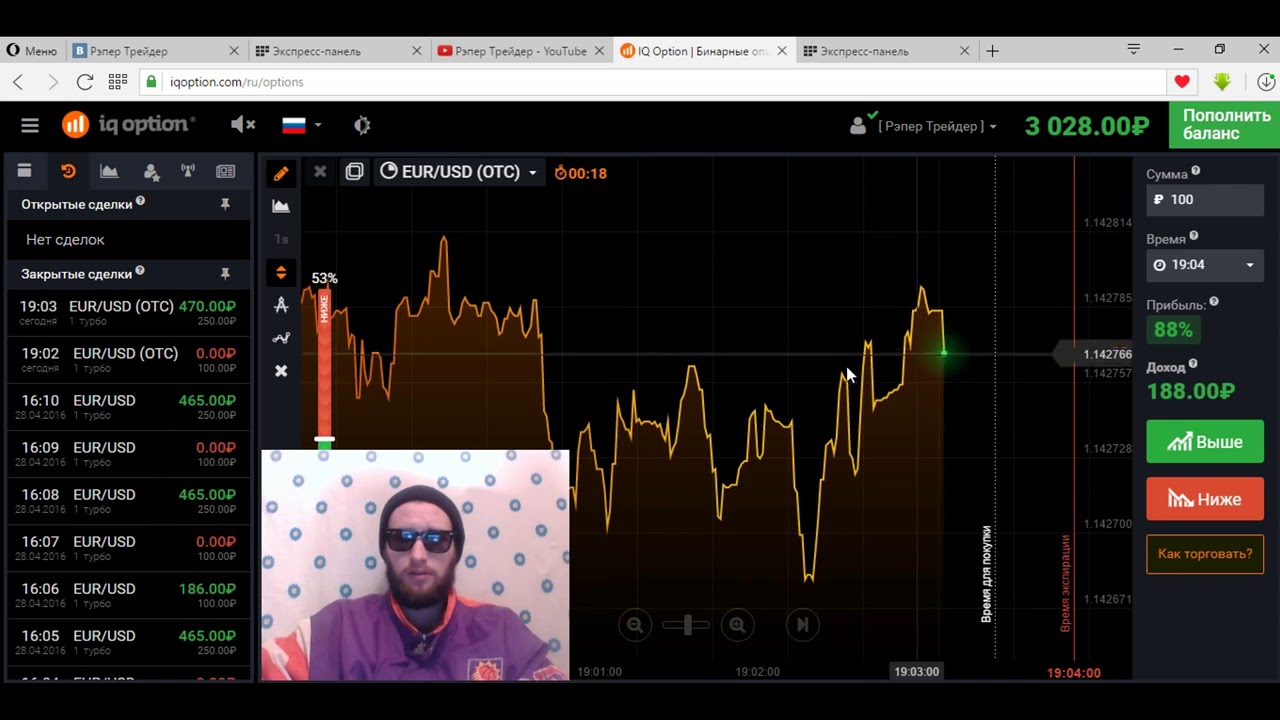This screenshot has width=1280, height=720.
Task: Adjust the chart zoom slider
Action: tap(686, 625)
